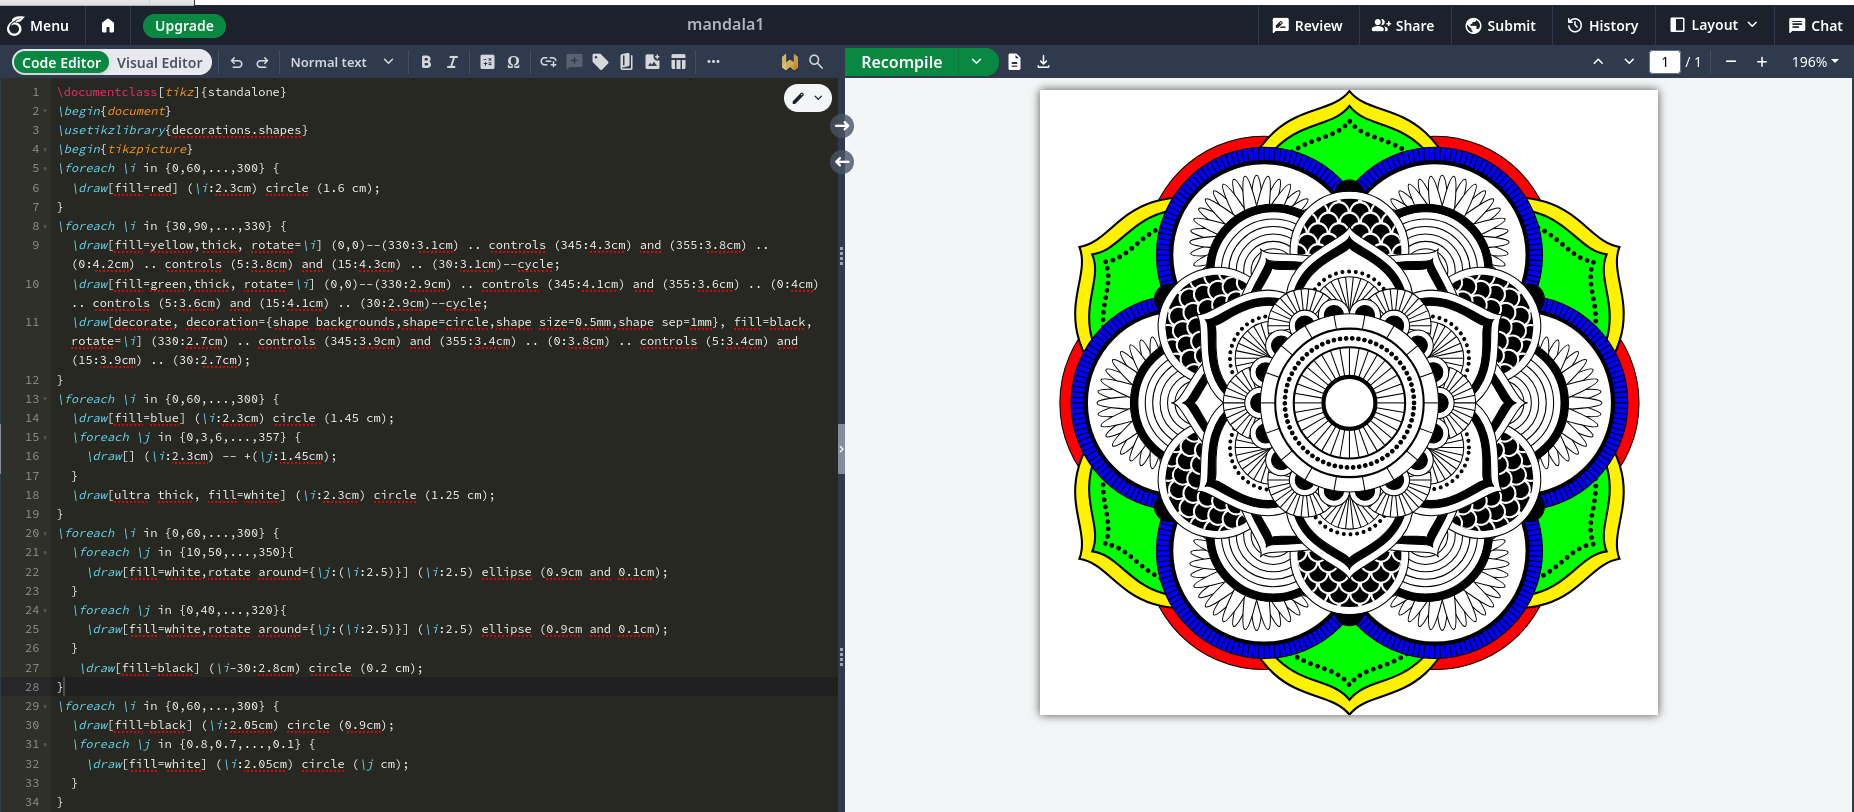Screen dimensions: 1854x812
Task: Click the green Upgrade button
Action: (184, 26)
